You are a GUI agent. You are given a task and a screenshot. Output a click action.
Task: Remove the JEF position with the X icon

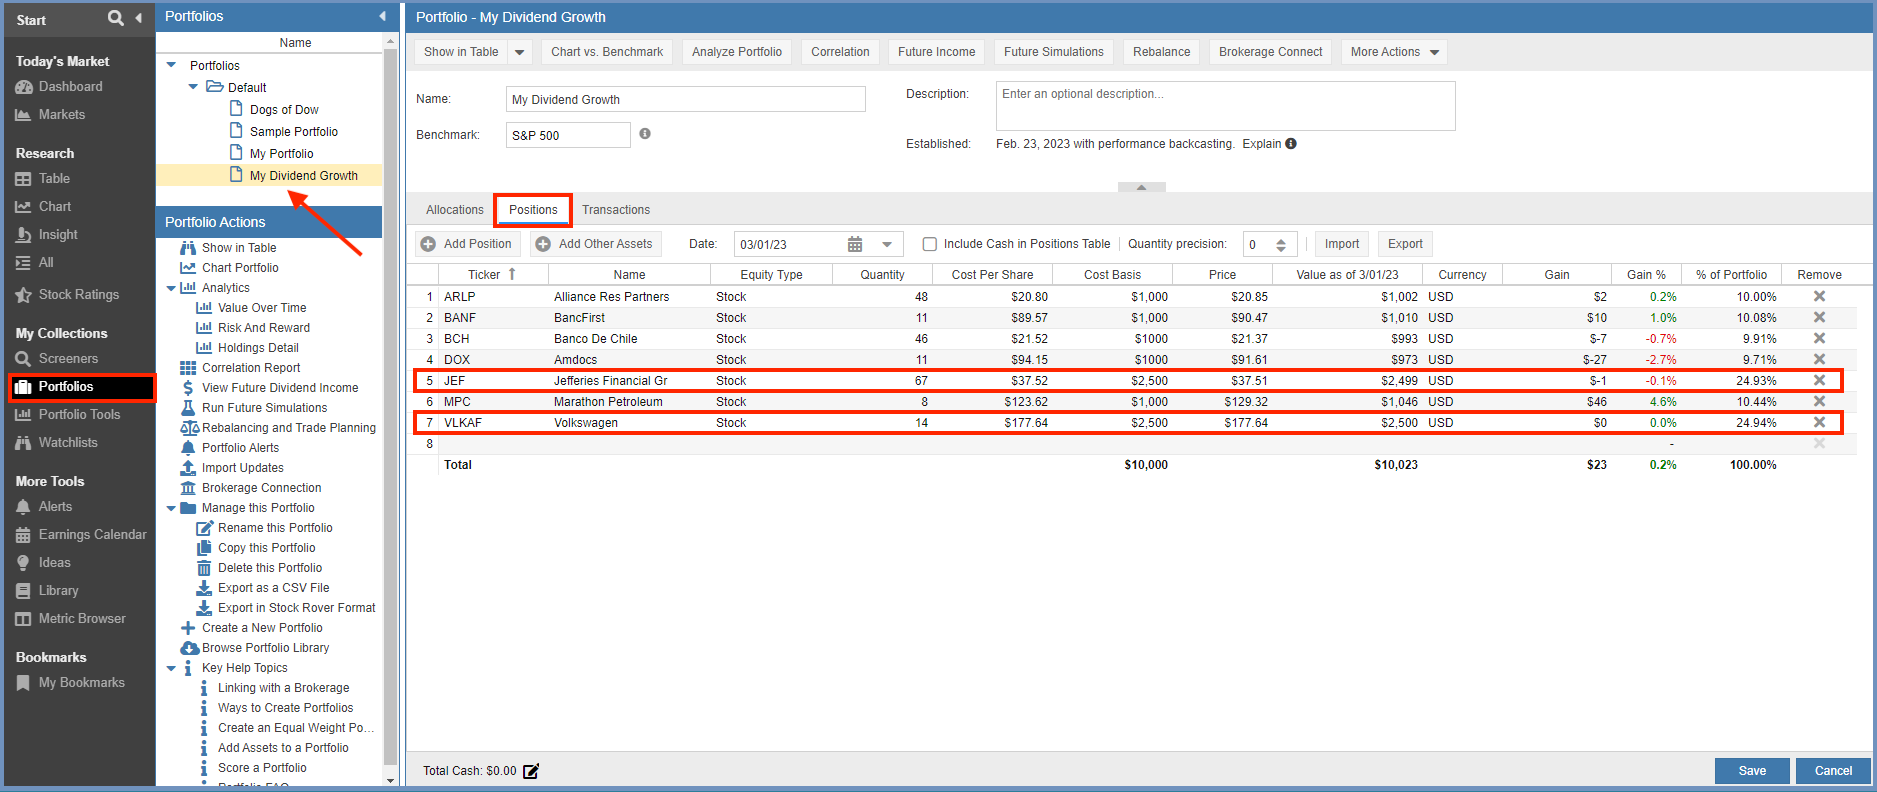[x=1819, y=380]
